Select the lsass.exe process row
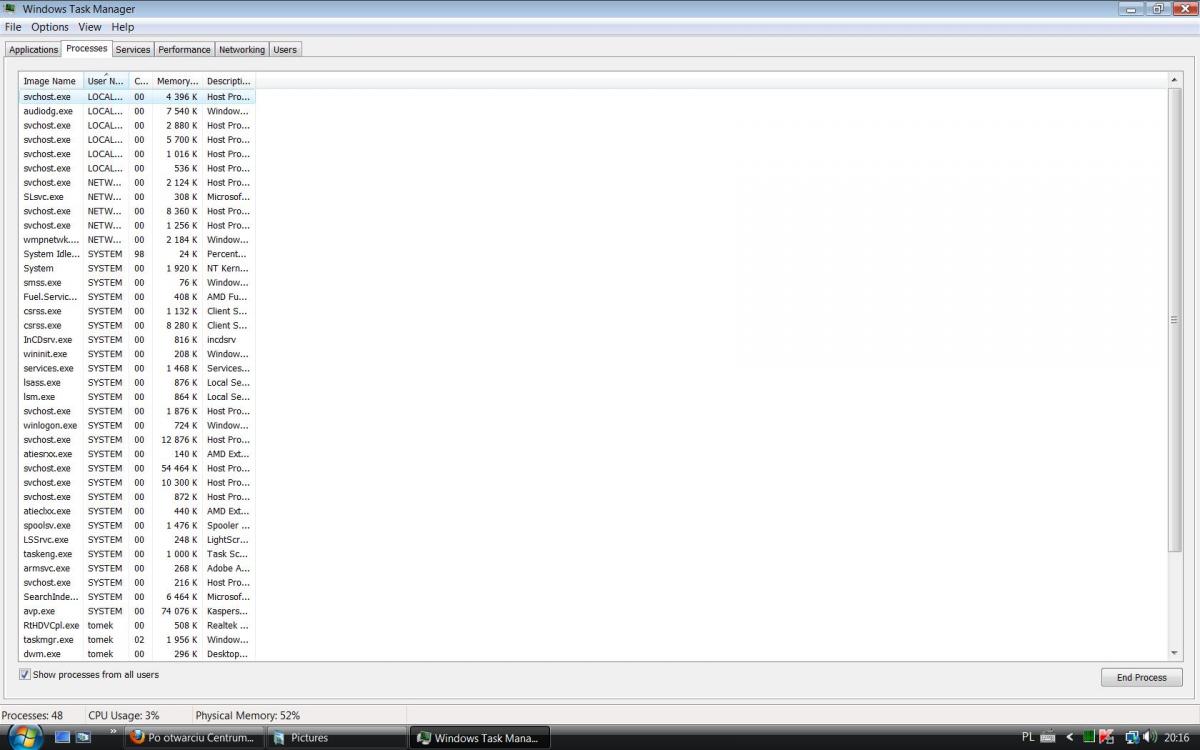Screen dimensions: 1200x750 (x=137, y=383)
